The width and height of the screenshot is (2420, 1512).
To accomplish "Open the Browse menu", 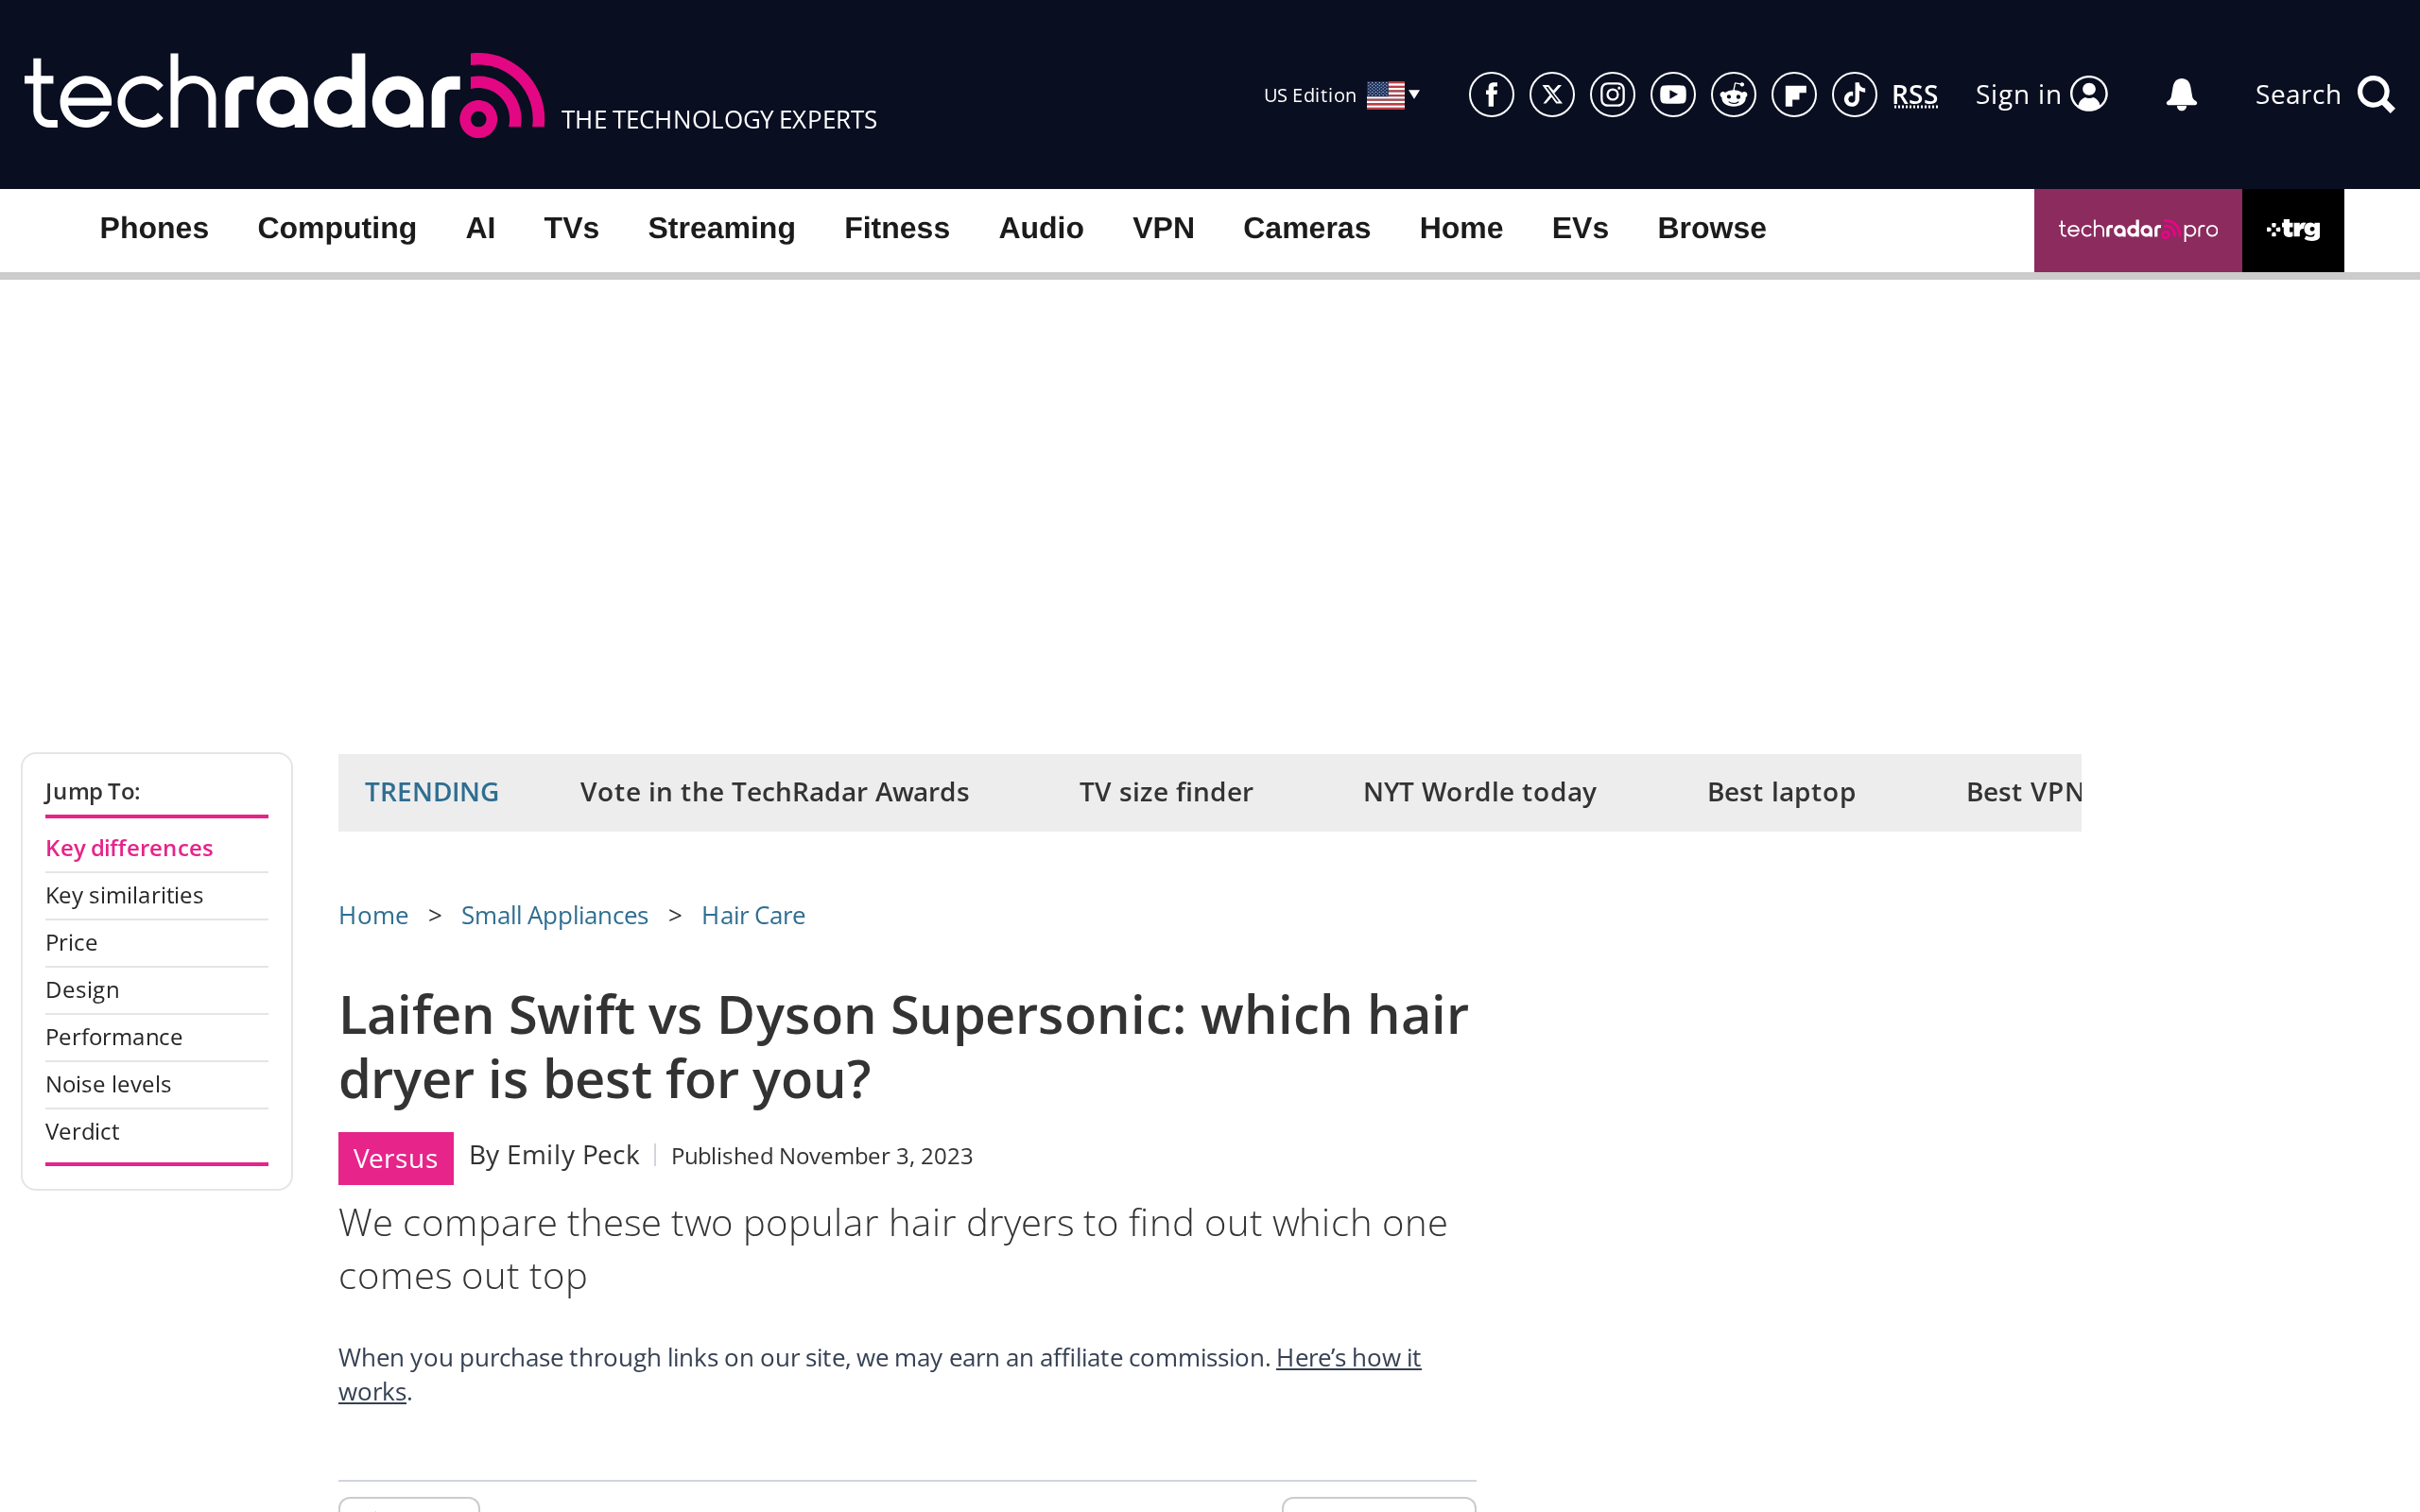I will point(1711,228).
